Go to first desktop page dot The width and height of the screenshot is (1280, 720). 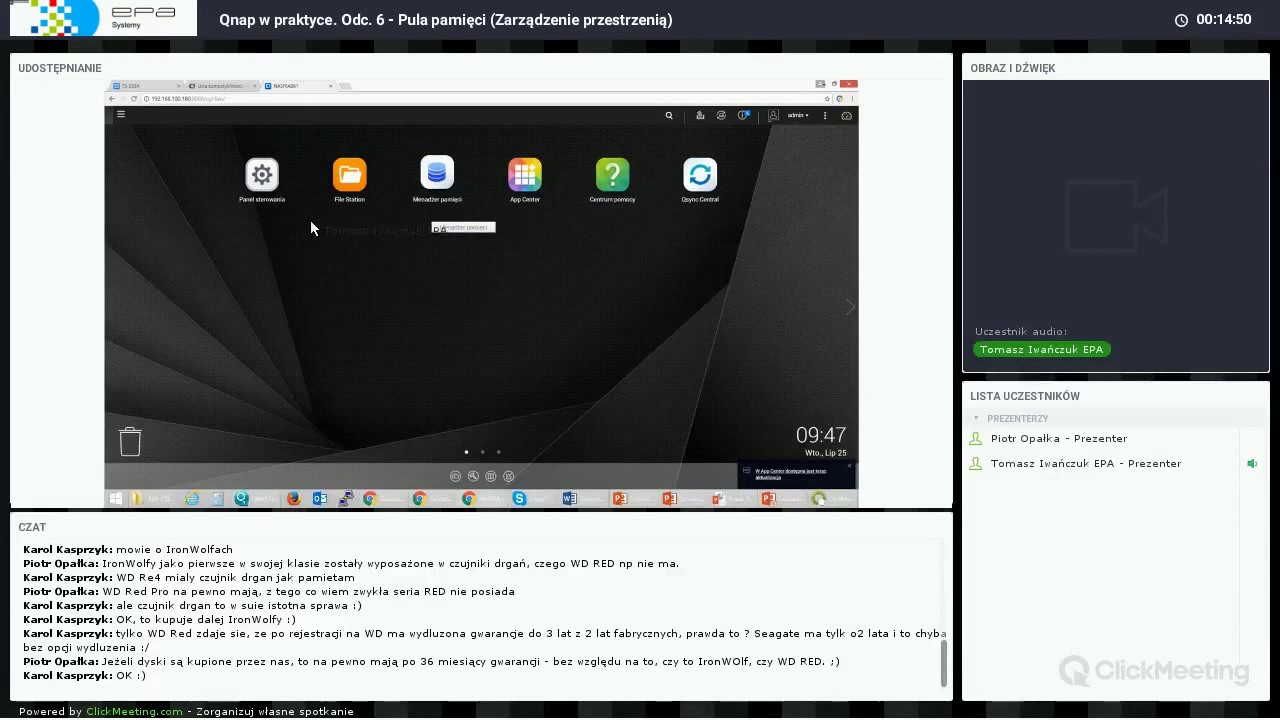[x=466, y=452]
